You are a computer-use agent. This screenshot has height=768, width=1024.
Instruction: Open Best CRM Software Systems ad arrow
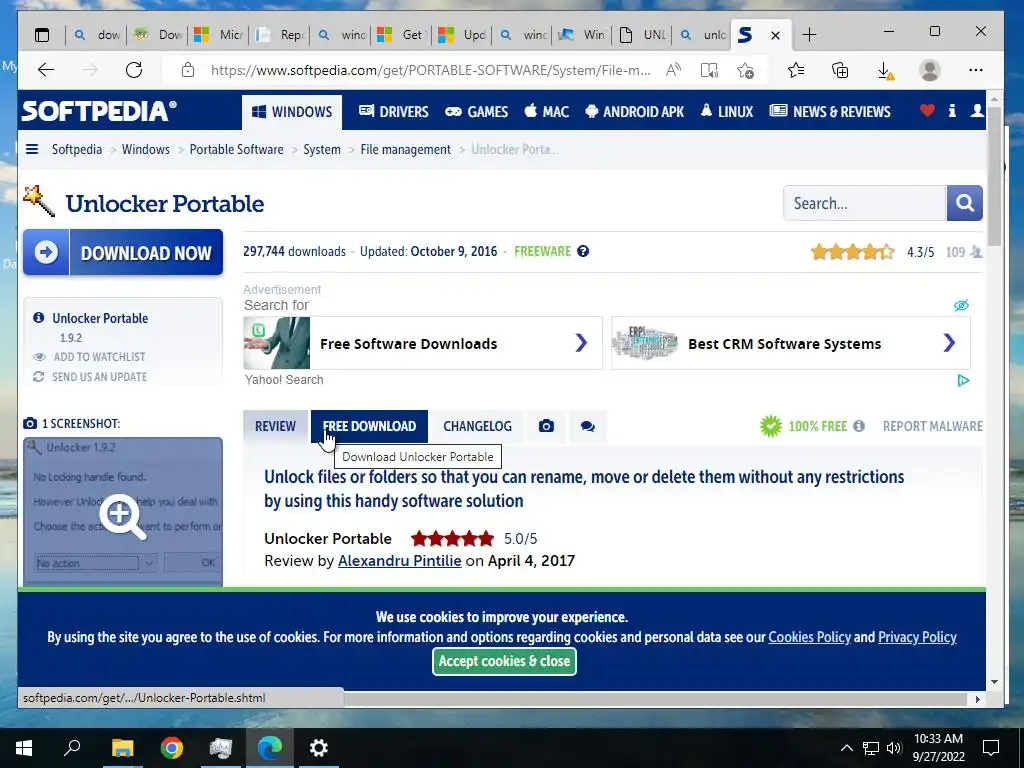[950, 343]
